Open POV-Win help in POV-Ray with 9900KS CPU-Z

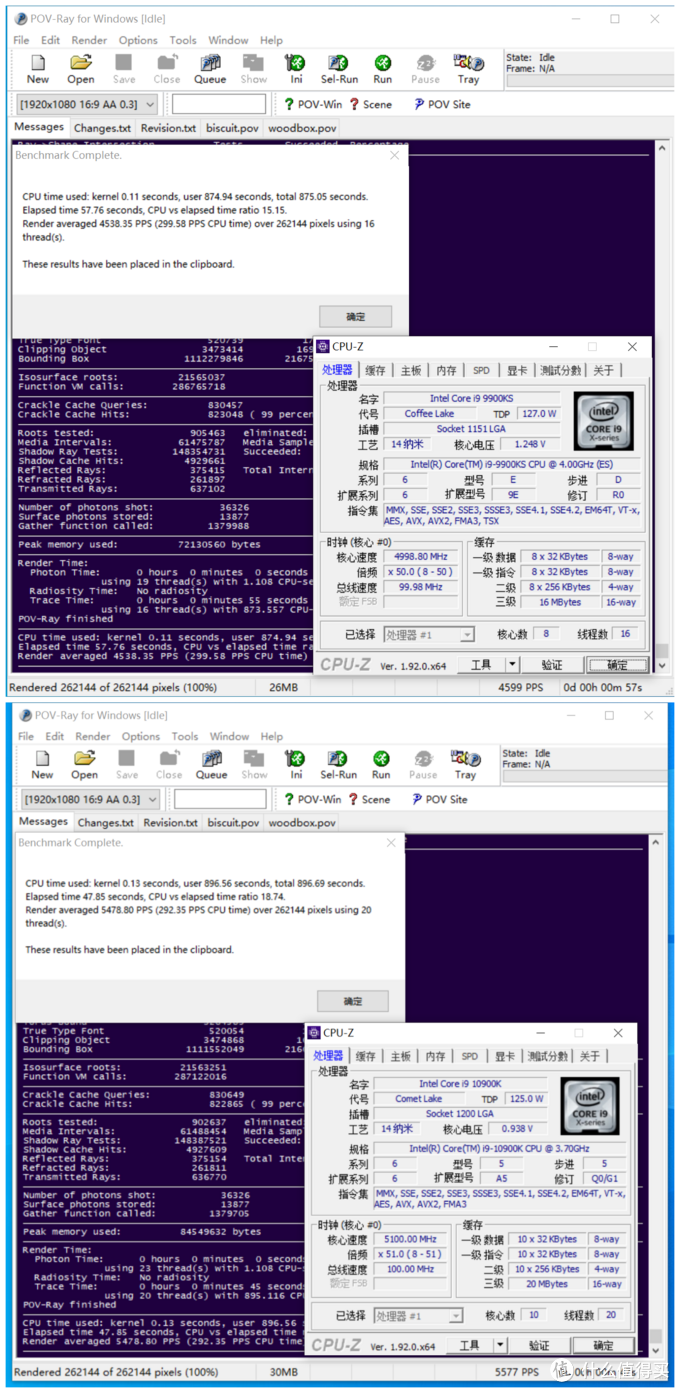pyautogui.click(x=313, y=104)
